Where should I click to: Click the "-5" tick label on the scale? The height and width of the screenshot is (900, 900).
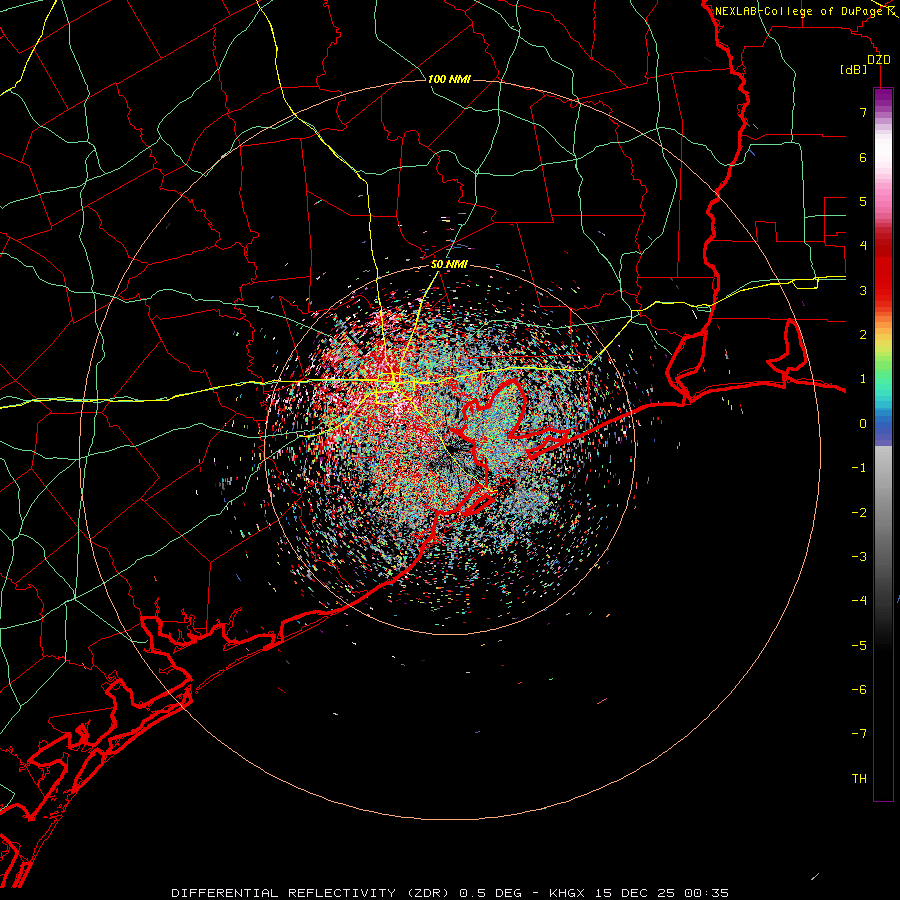pyautogui.click(x=859, y=646)
